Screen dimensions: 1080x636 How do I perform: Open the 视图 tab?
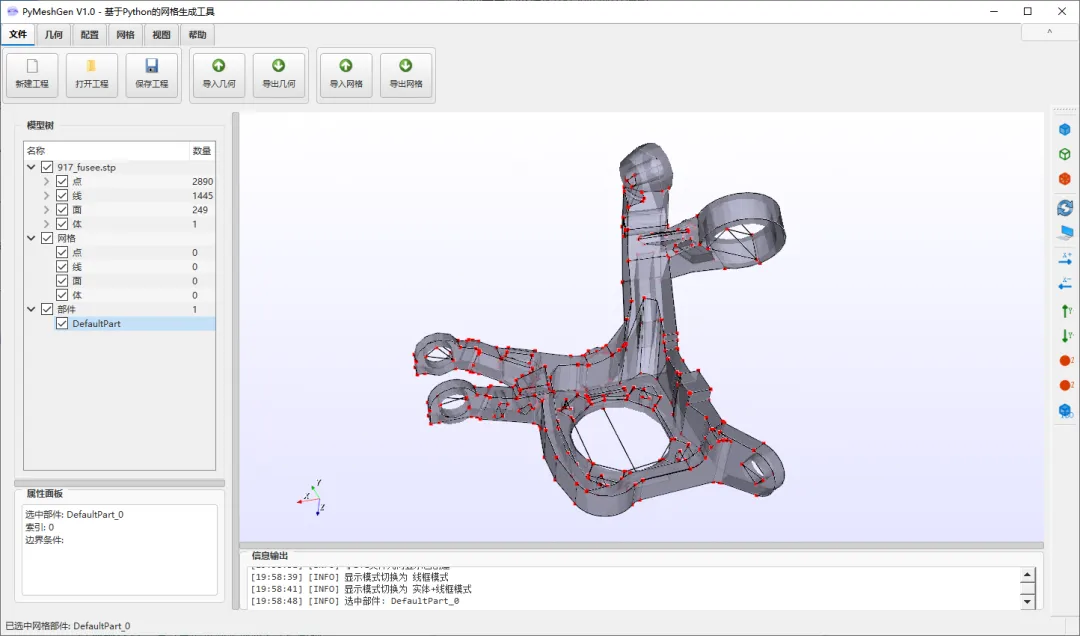tap(161, 34)
